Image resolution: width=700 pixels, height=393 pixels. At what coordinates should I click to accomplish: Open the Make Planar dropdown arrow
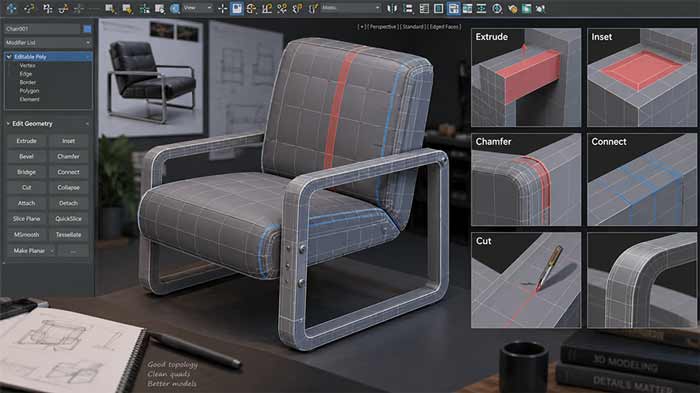[x=52, y=251]
